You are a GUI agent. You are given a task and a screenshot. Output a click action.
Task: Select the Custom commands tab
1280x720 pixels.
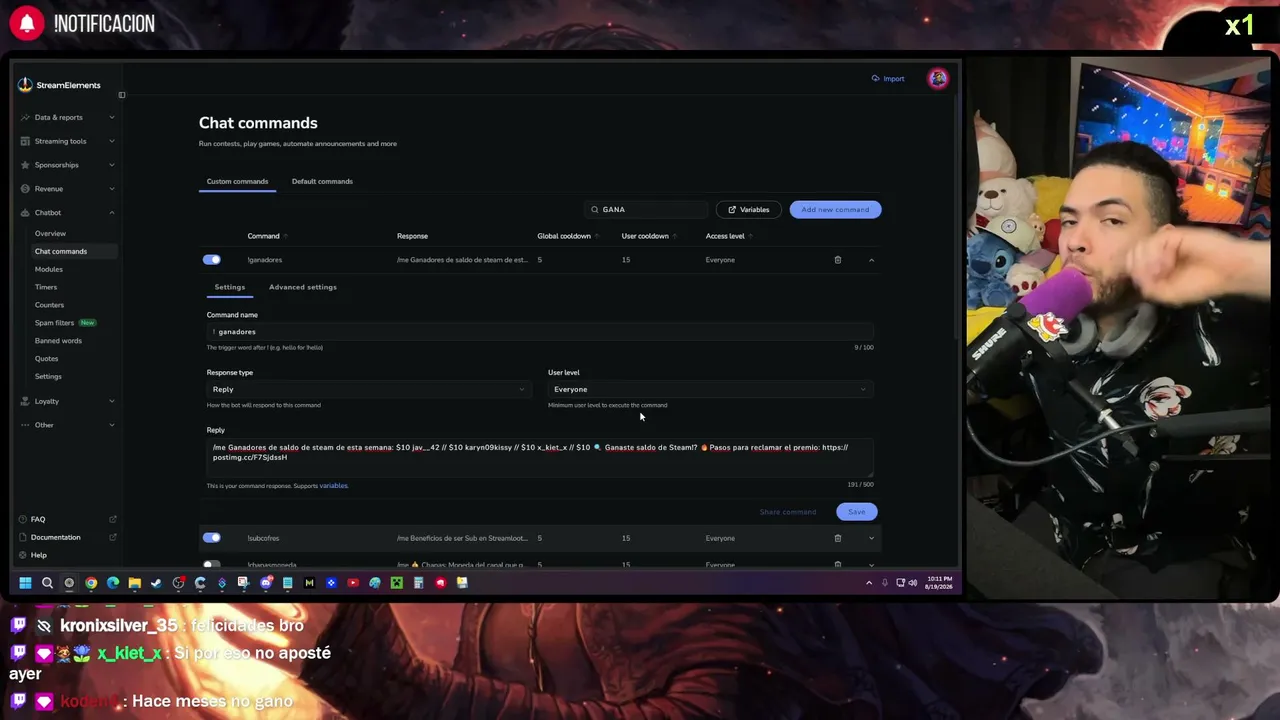[237, 182]
